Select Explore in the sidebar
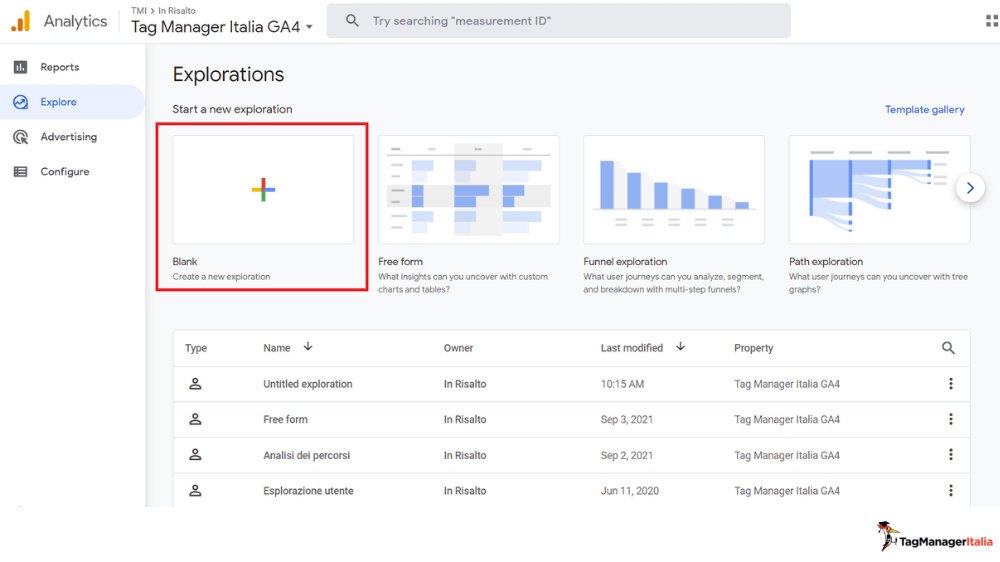 (58, 102)
